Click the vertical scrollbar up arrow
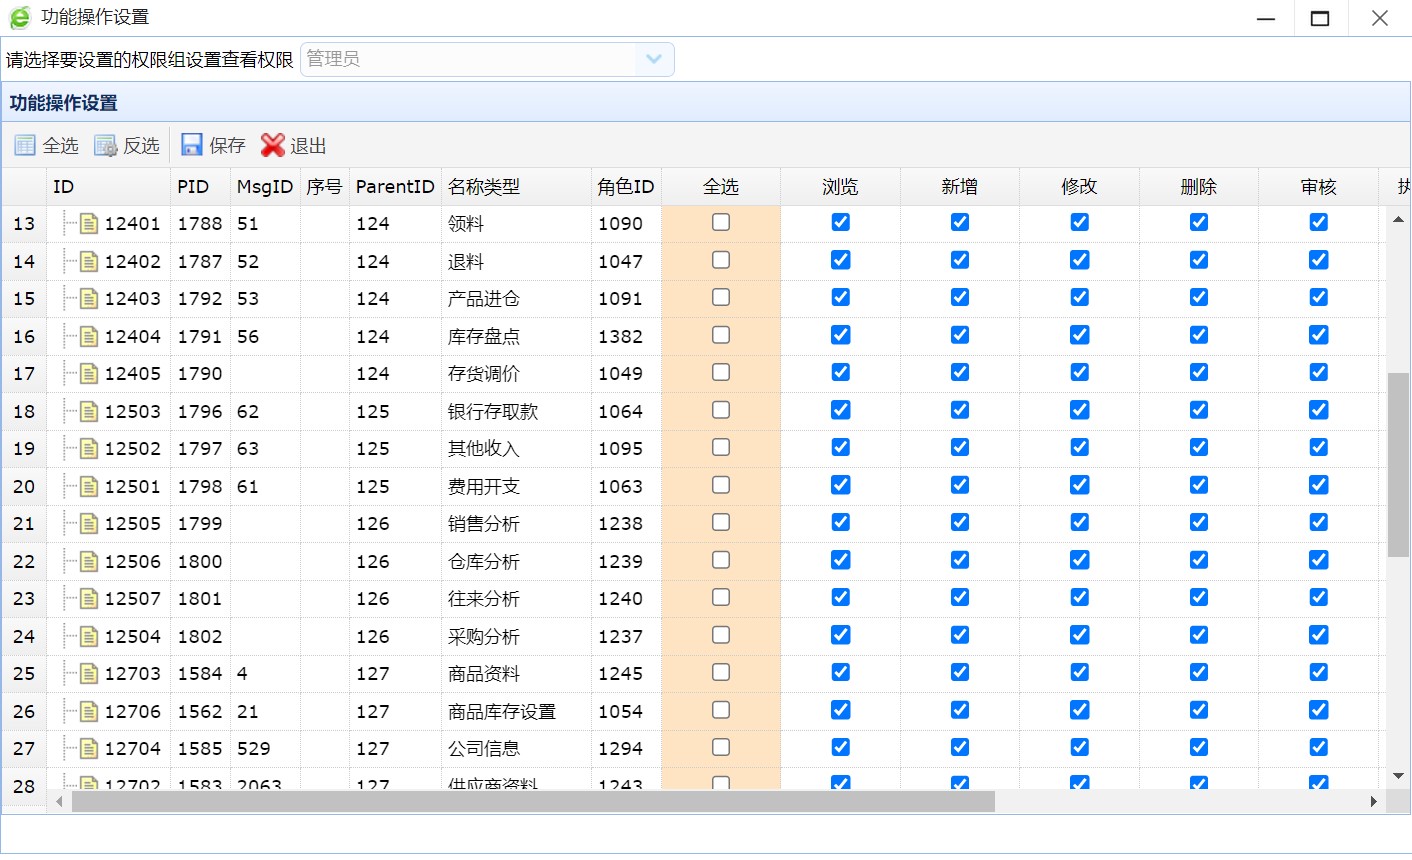This screenshot has width=1412, height=860. [1398, 219]
